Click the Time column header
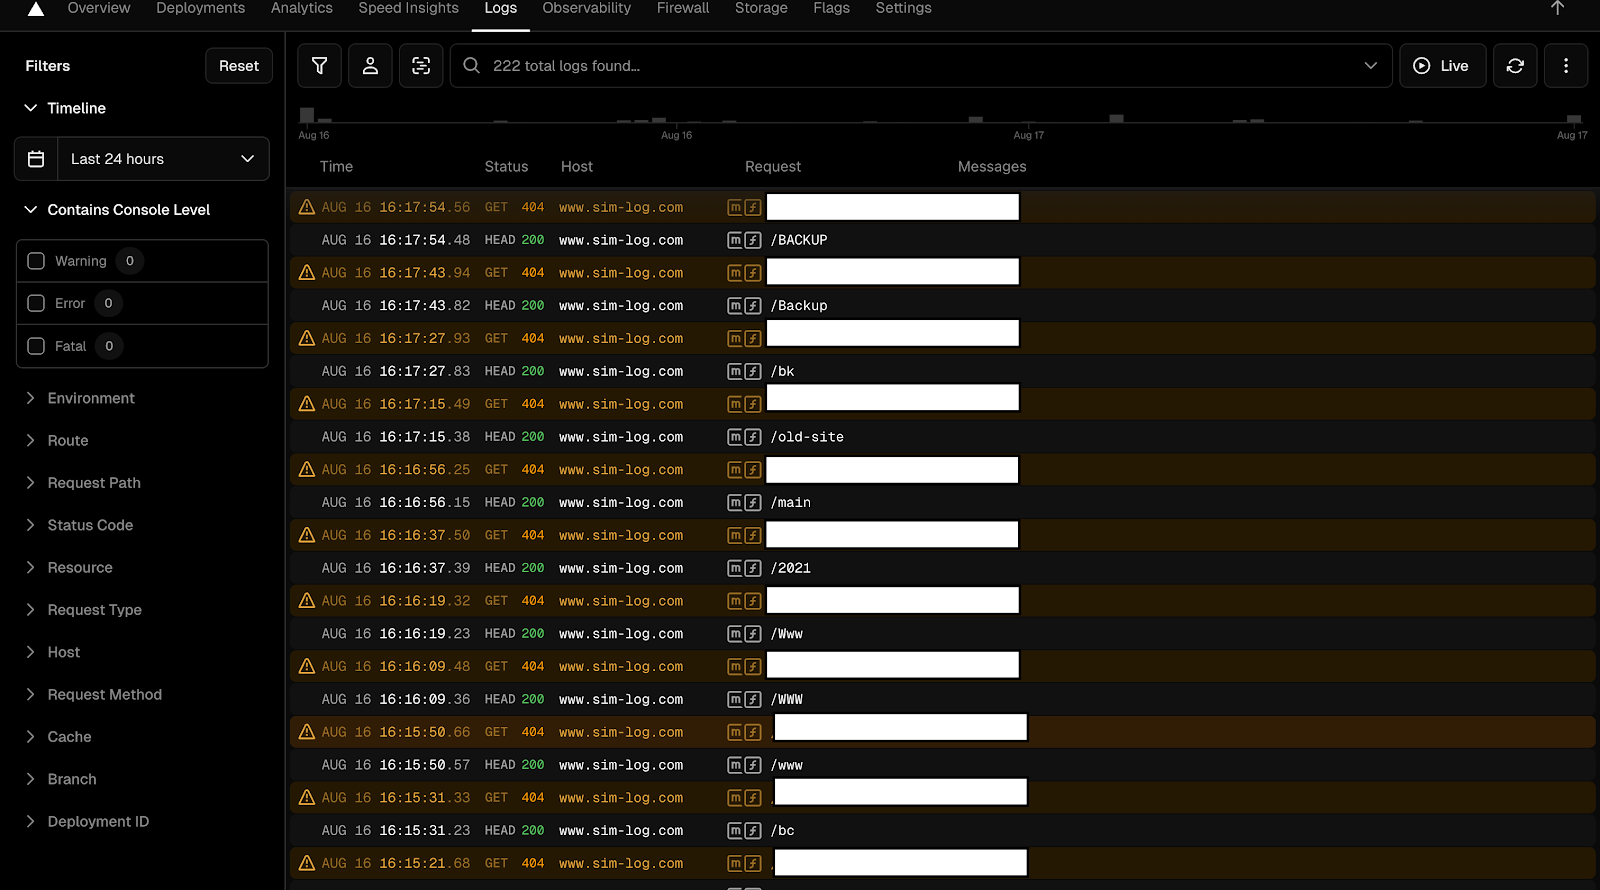 click(336, 167)
